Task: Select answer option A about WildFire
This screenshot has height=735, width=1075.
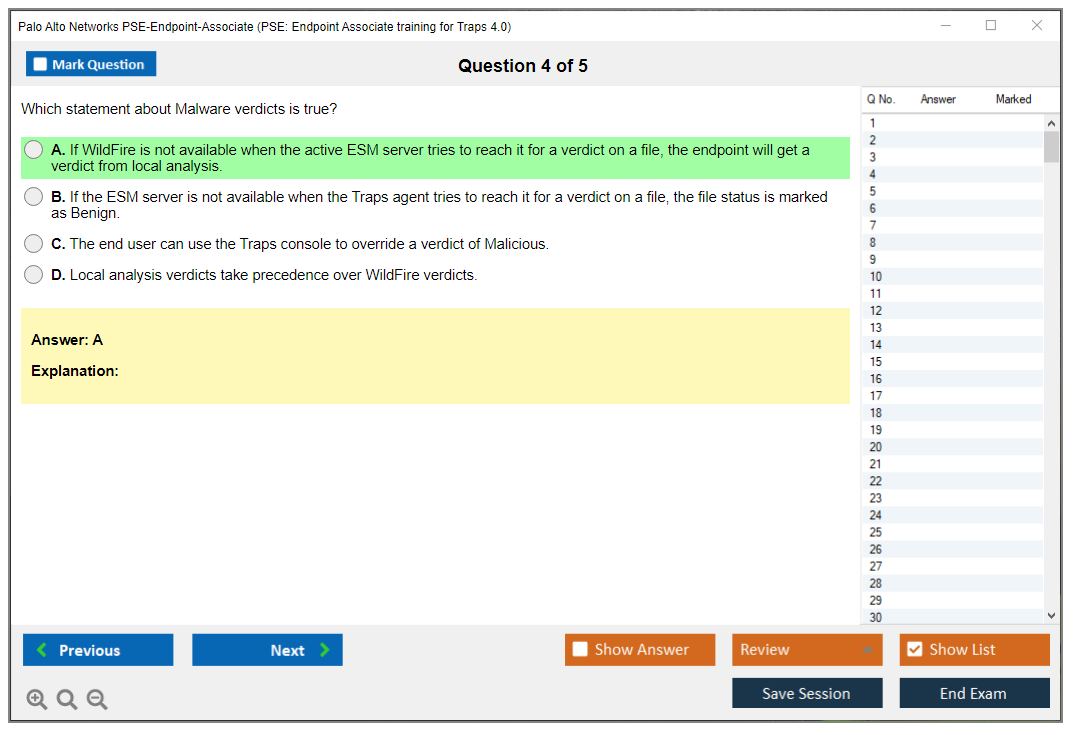Action: (x=34, y=150)
